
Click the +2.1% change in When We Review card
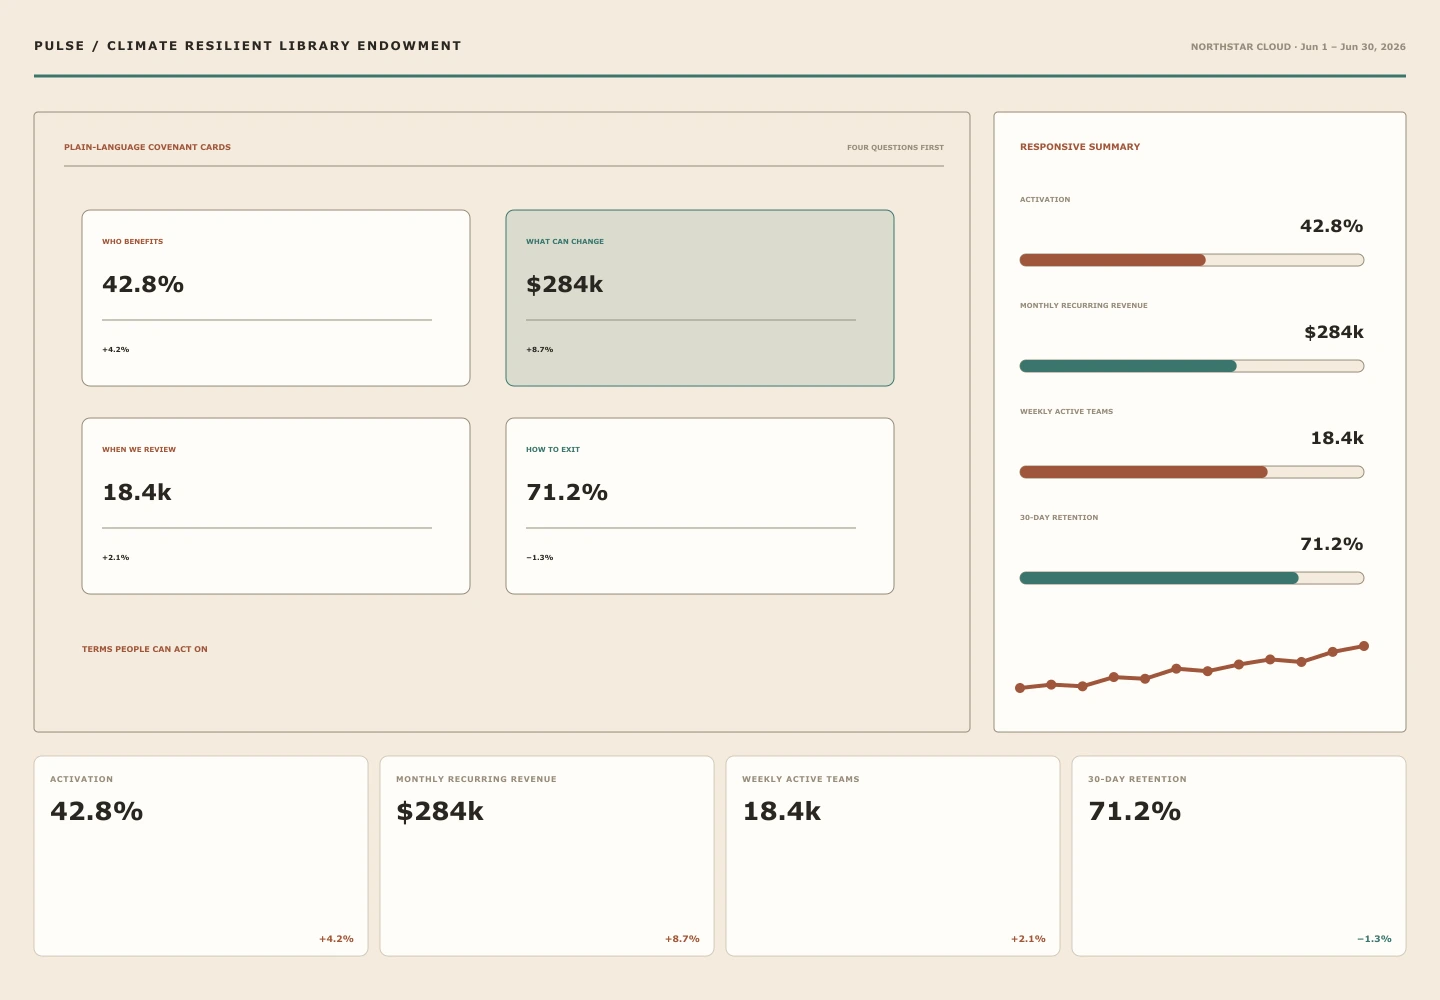pos(115,558)
